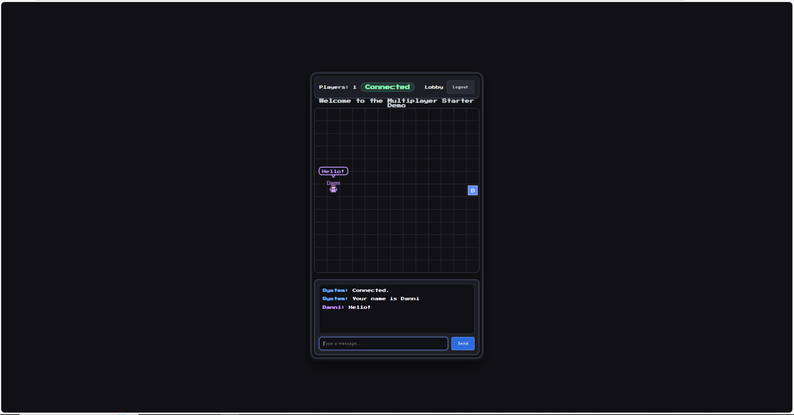
Task: Click the 'System: Connected.' chat line
Action: pyautogui.click(x=355, y=290)
